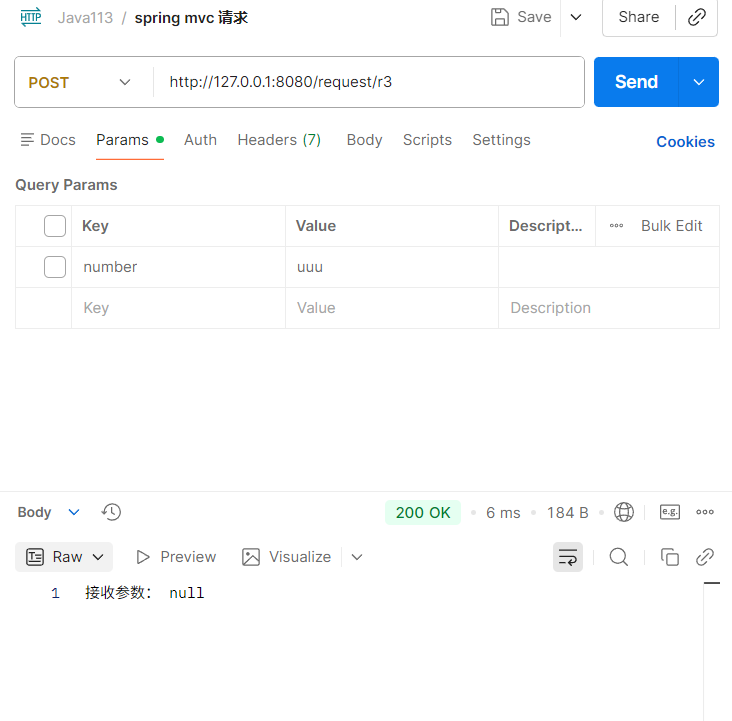Click the Save floppy disk icon
This screenshot has height=721, width=732.
pyautogui.click(x=500, y=17)
